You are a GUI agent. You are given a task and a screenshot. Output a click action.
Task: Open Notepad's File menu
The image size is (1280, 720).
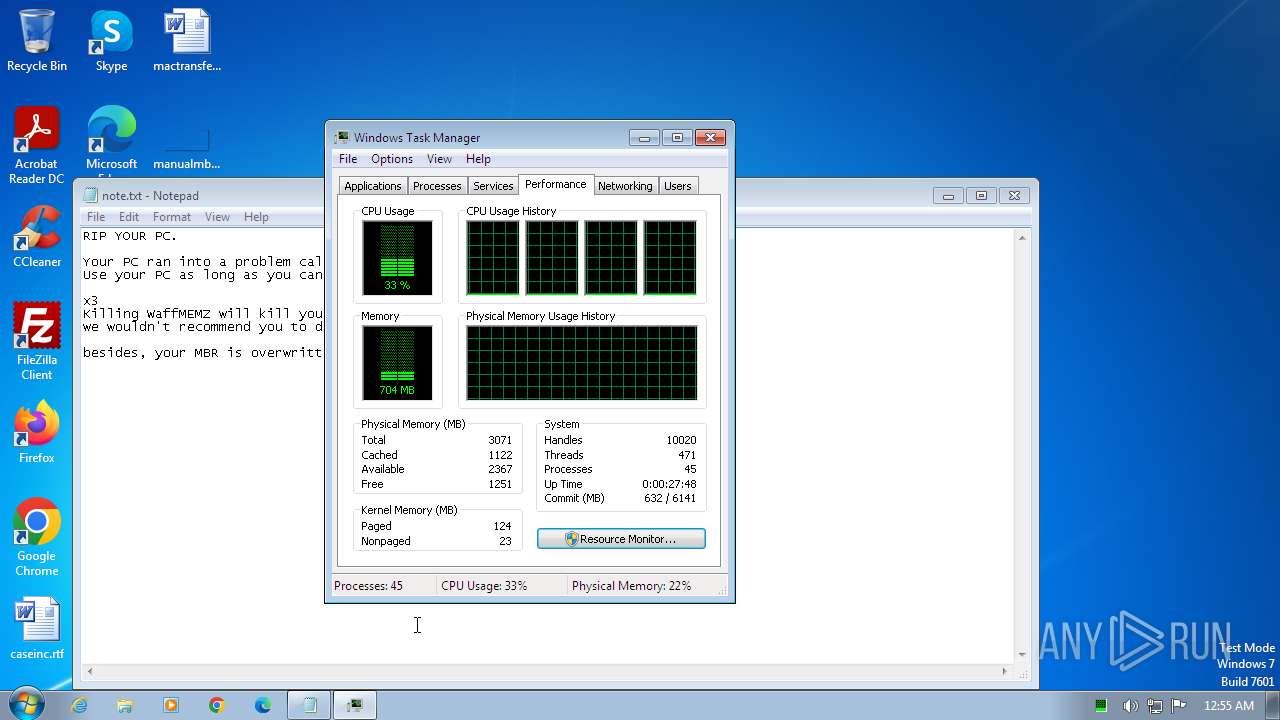[96, 217]
